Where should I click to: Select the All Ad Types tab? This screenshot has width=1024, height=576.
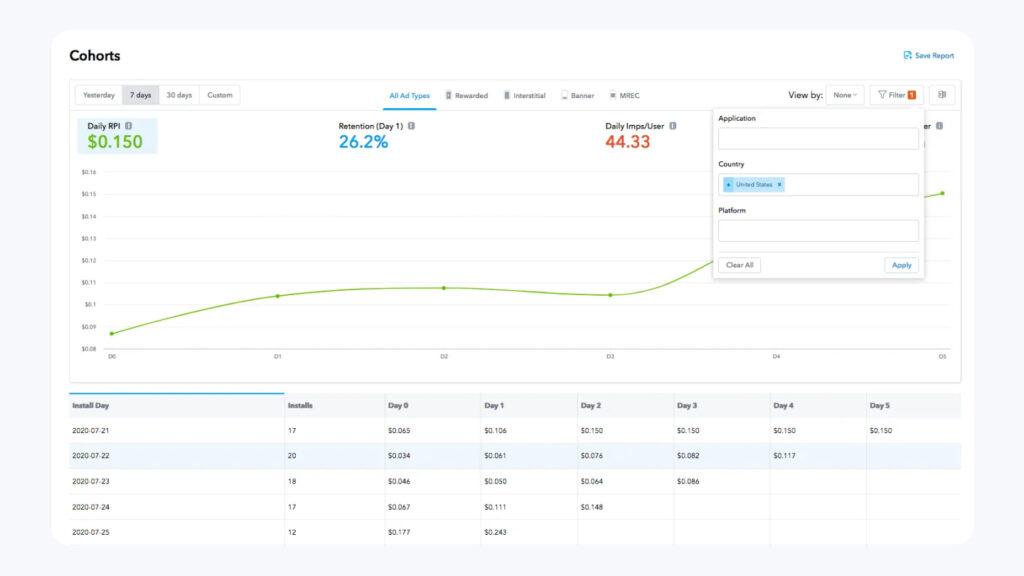point(409,96)
